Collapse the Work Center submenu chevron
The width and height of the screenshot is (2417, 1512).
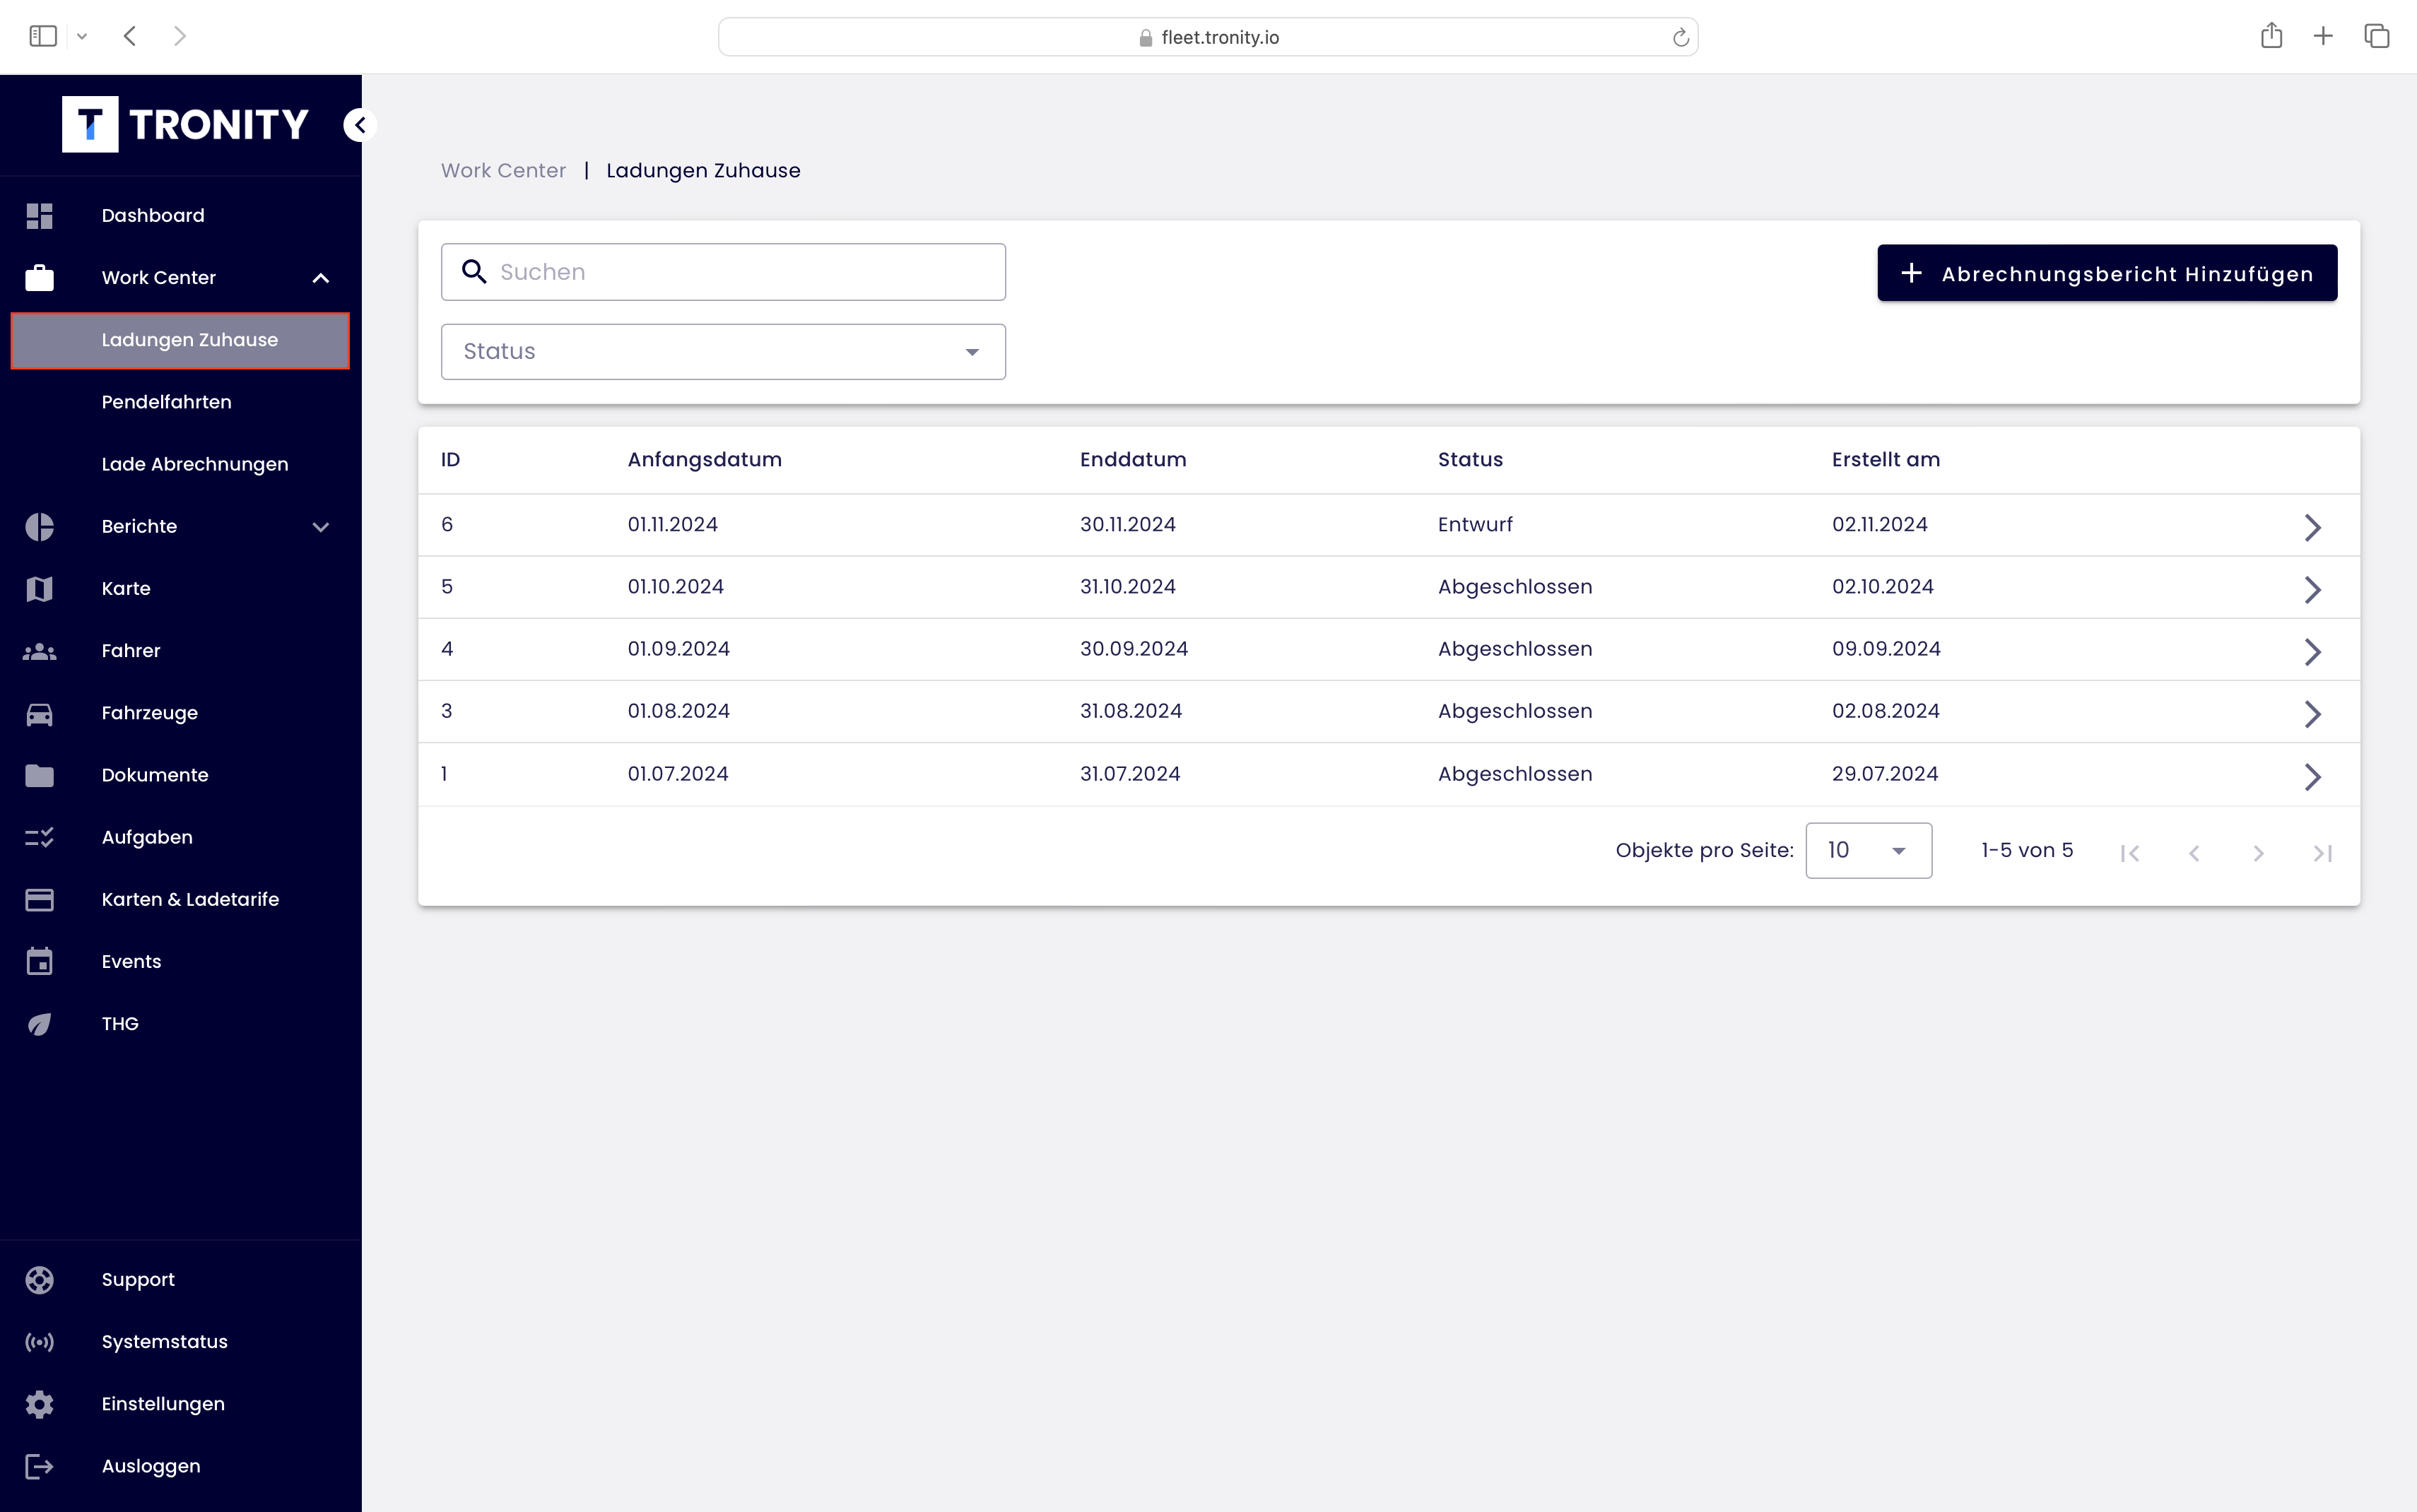[x=320, y=278]
